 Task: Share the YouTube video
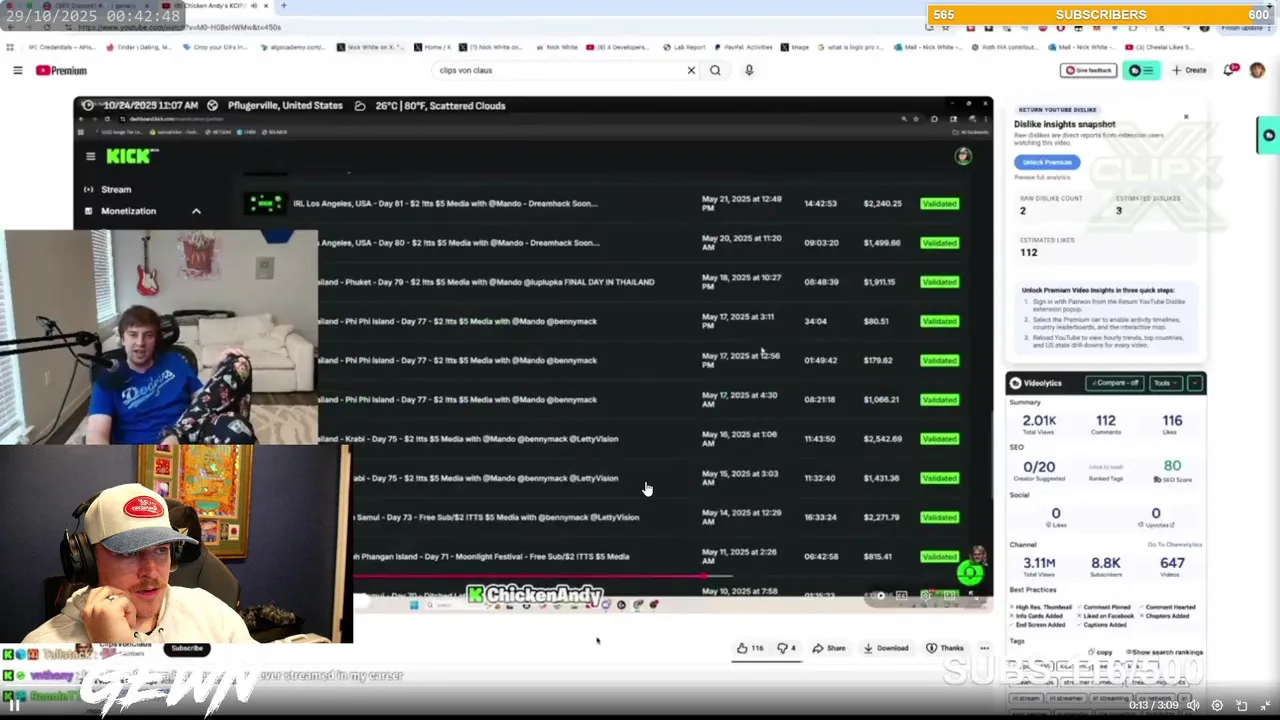[x=829, y=648]
